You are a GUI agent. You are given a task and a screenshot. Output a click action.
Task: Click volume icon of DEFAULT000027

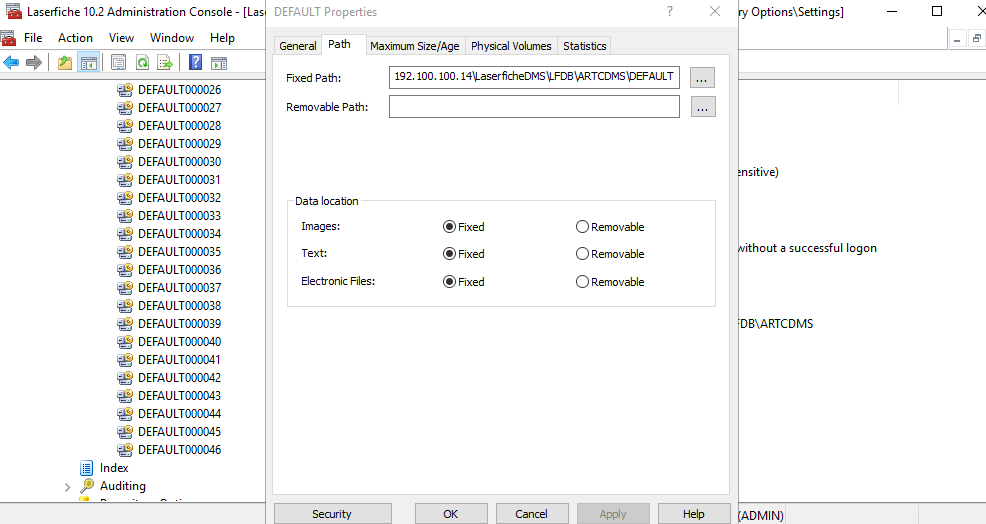pos(125,108)
